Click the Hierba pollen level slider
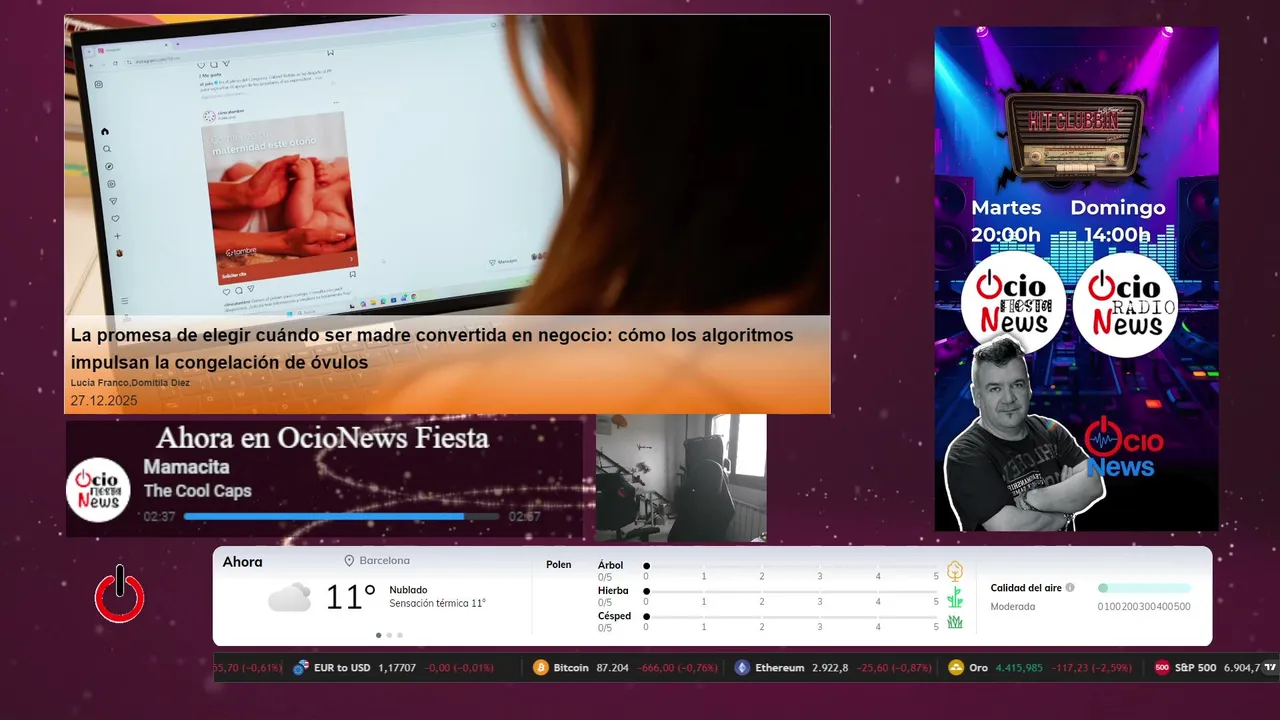The width and height of the screenshot is (1280, 720). coord(792,592)
